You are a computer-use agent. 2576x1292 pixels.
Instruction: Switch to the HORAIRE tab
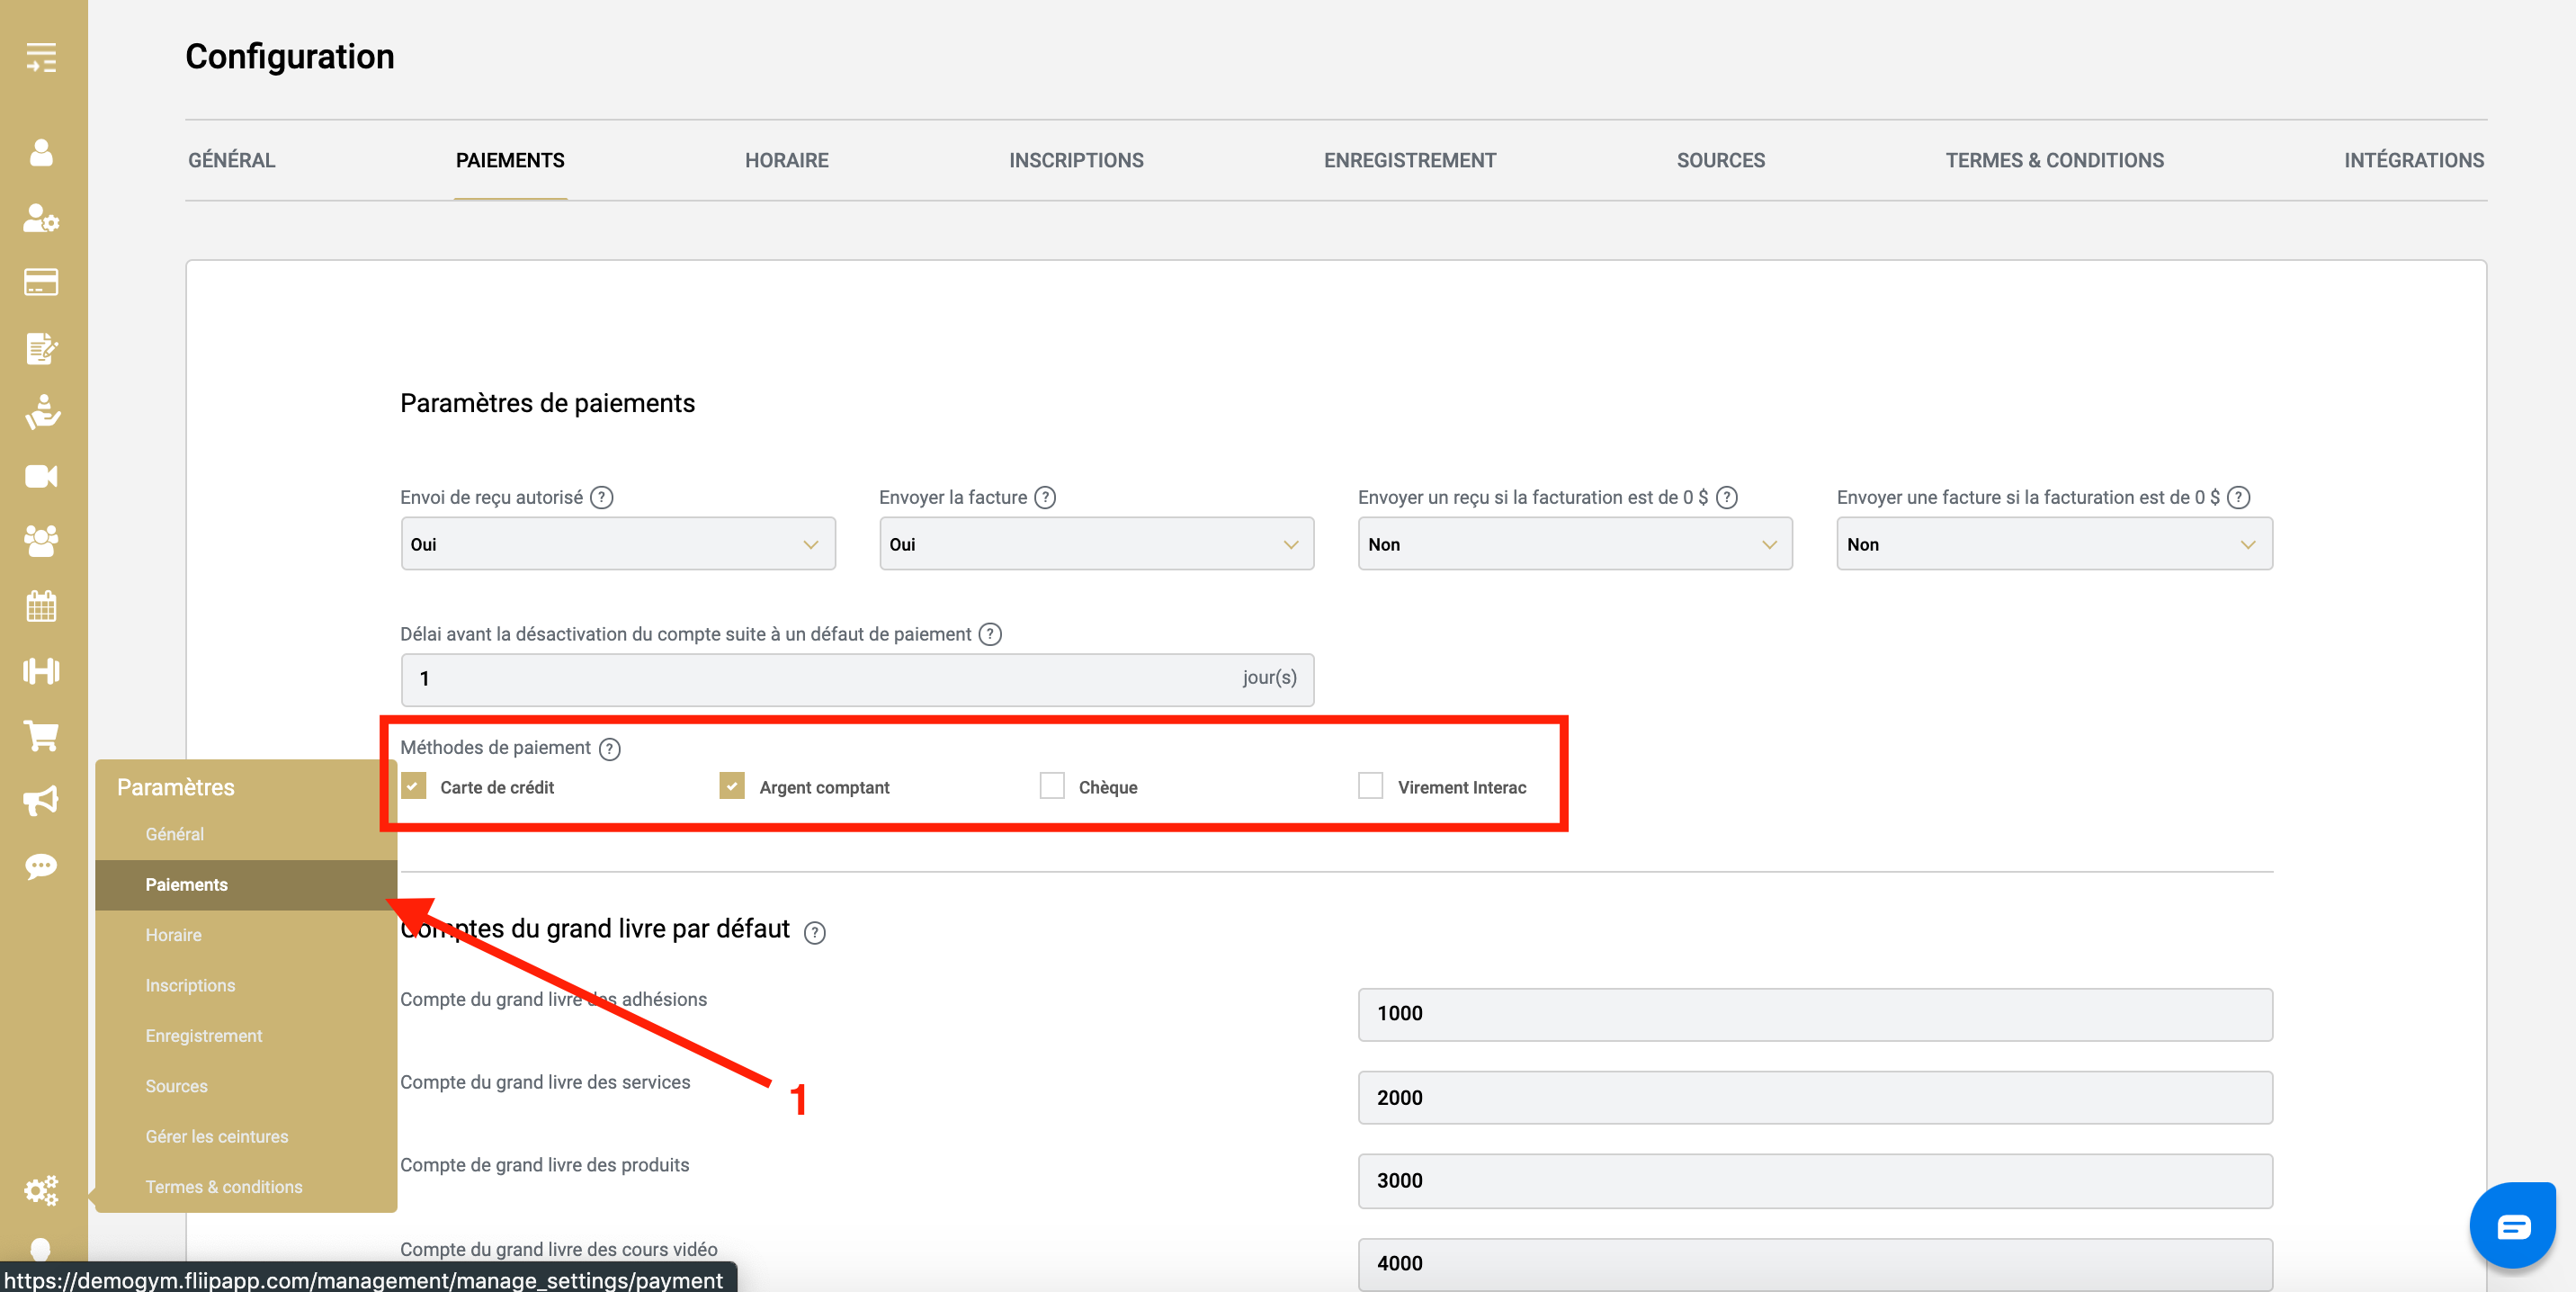(x=786, y=160)
